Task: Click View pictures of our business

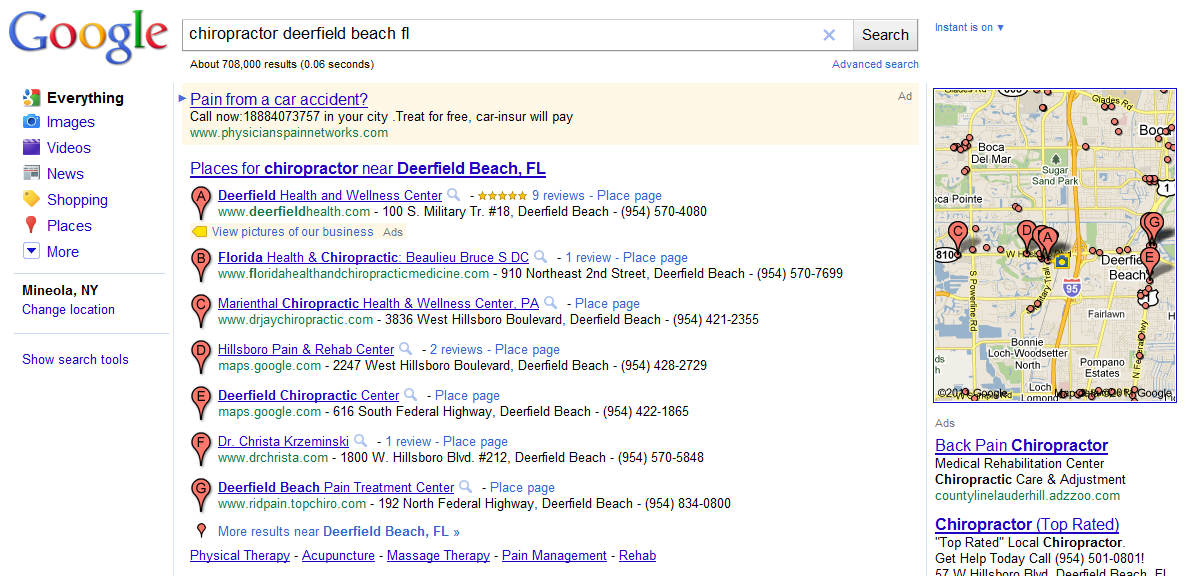Action: pyautogui.click(x=292, y=232)
